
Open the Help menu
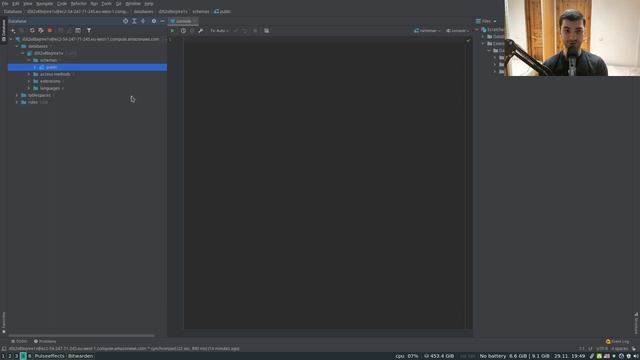(149, 4)
